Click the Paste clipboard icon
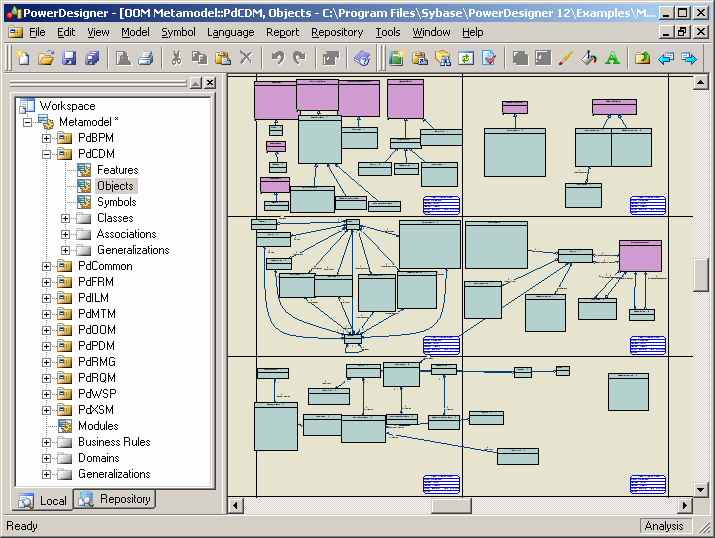Image resolution: width=715 pixels, height=538 pixels. pos(223,58)
